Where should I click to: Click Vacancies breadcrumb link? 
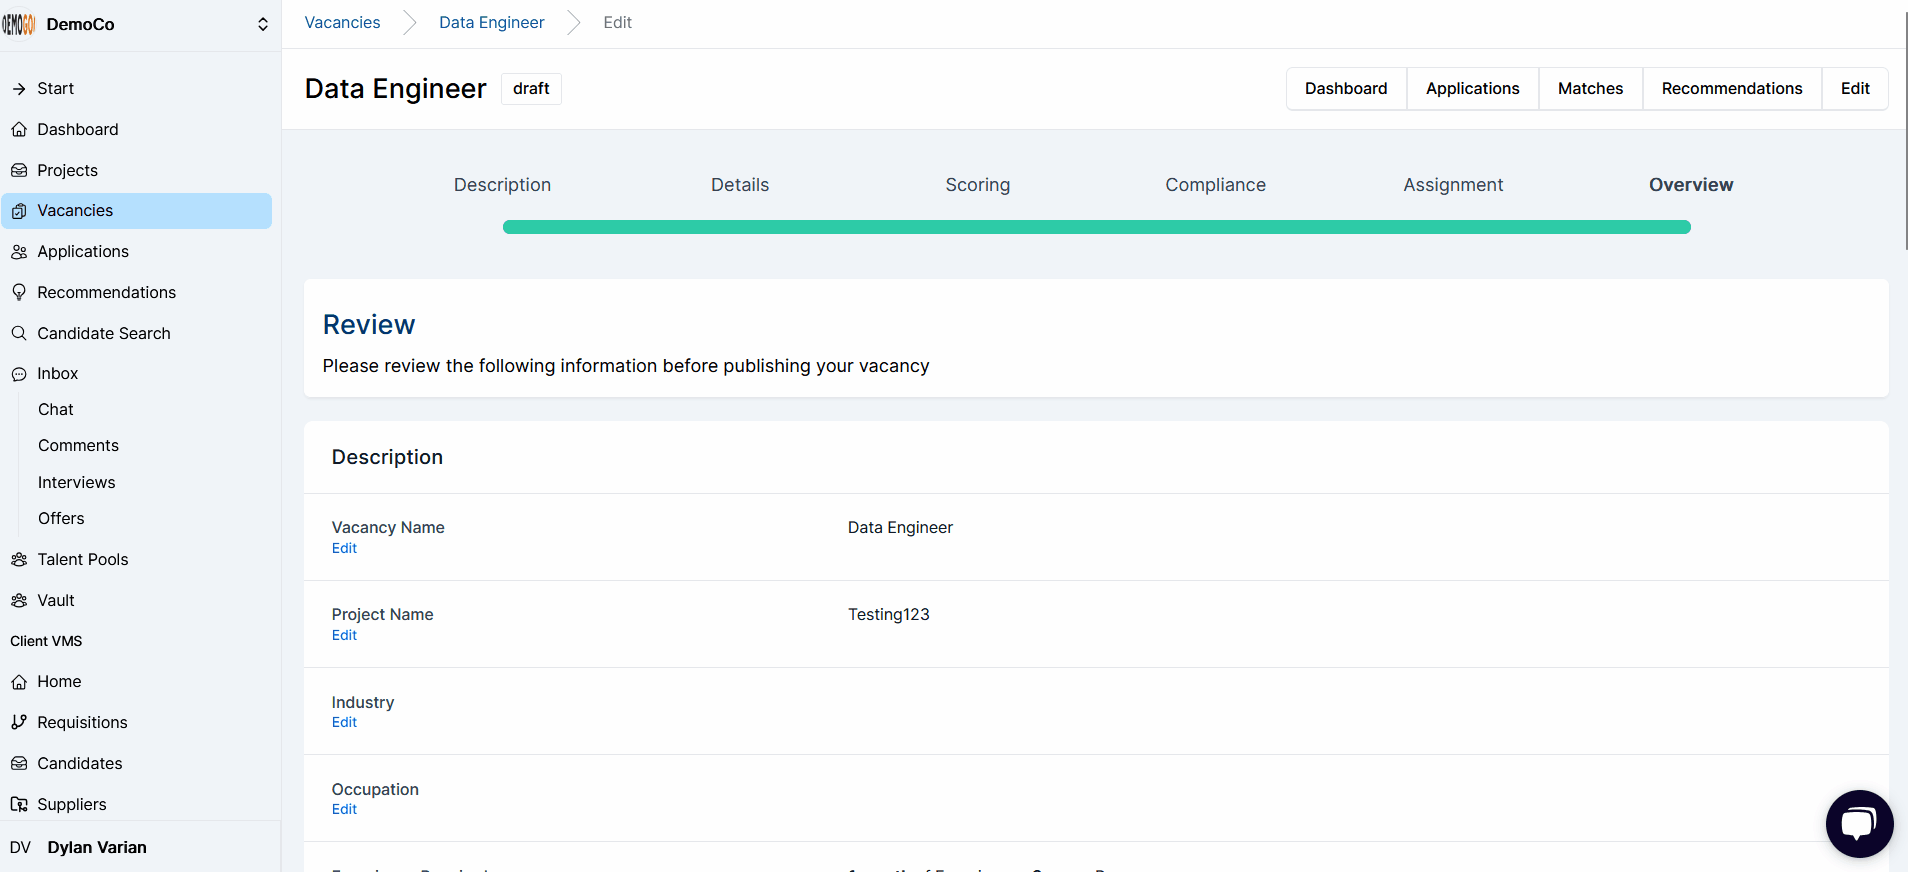pyautogui.click(x=342, y=23)
